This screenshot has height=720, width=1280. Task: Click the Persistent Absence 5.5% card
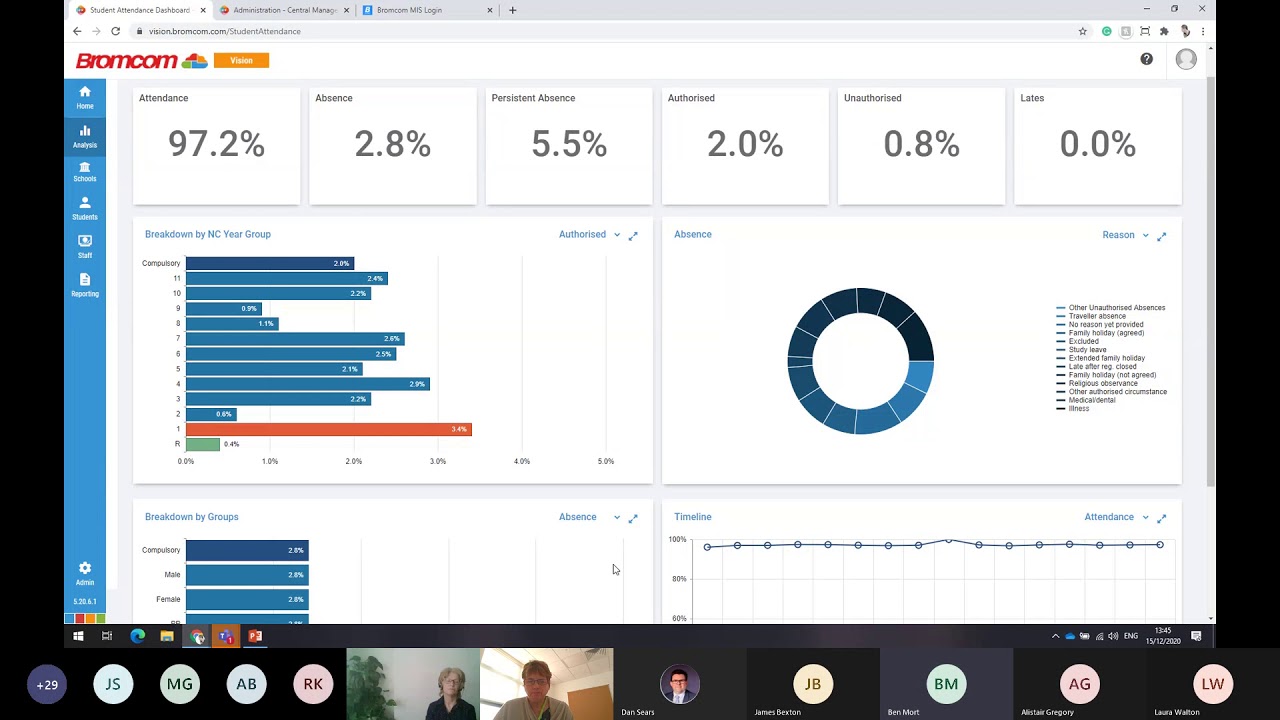569,146
